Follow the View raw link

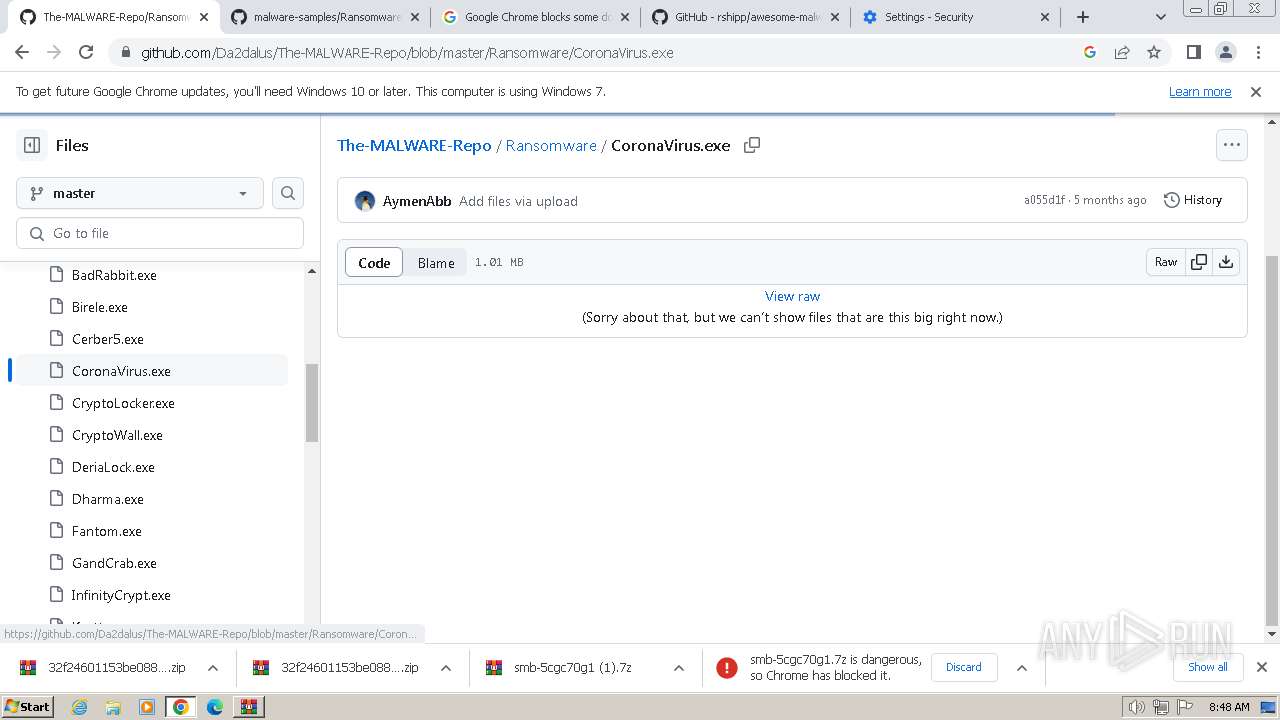click(792, 296)
